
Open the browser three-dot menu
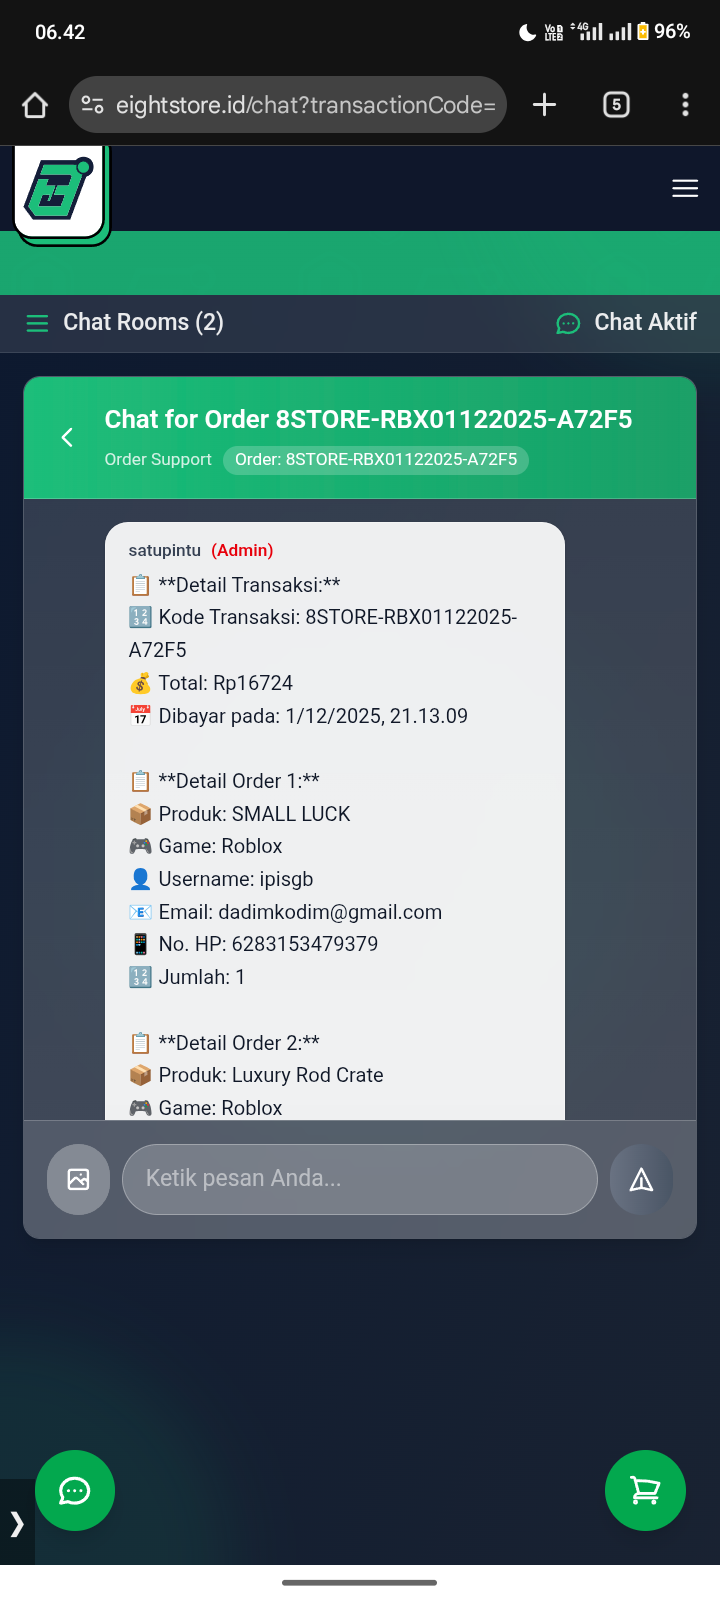685,105
